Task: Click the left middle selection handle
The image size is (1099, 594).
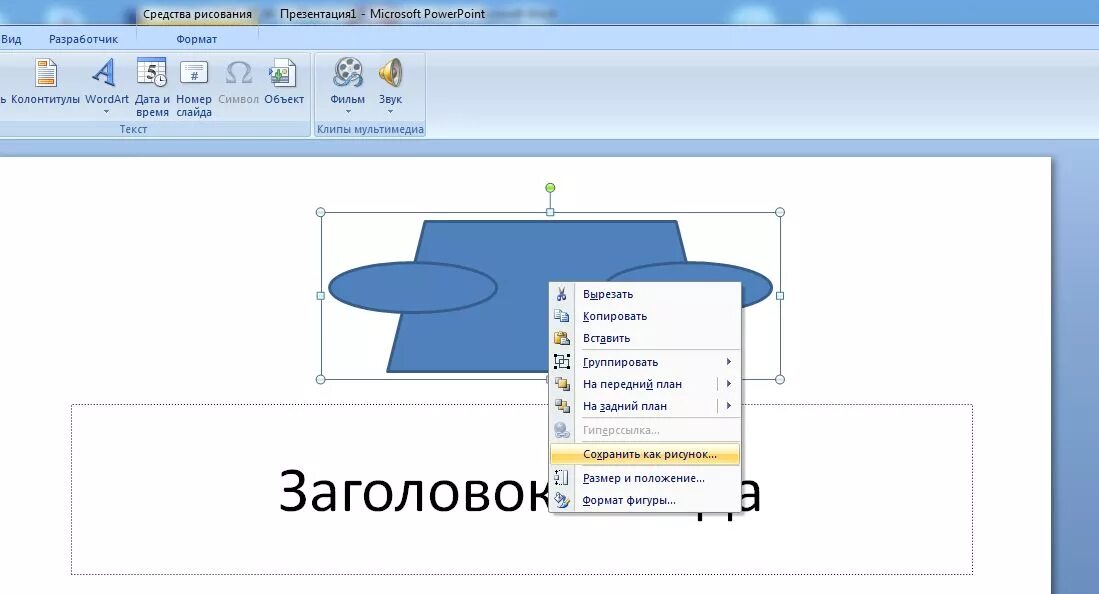Action: (x=321, y=296)
